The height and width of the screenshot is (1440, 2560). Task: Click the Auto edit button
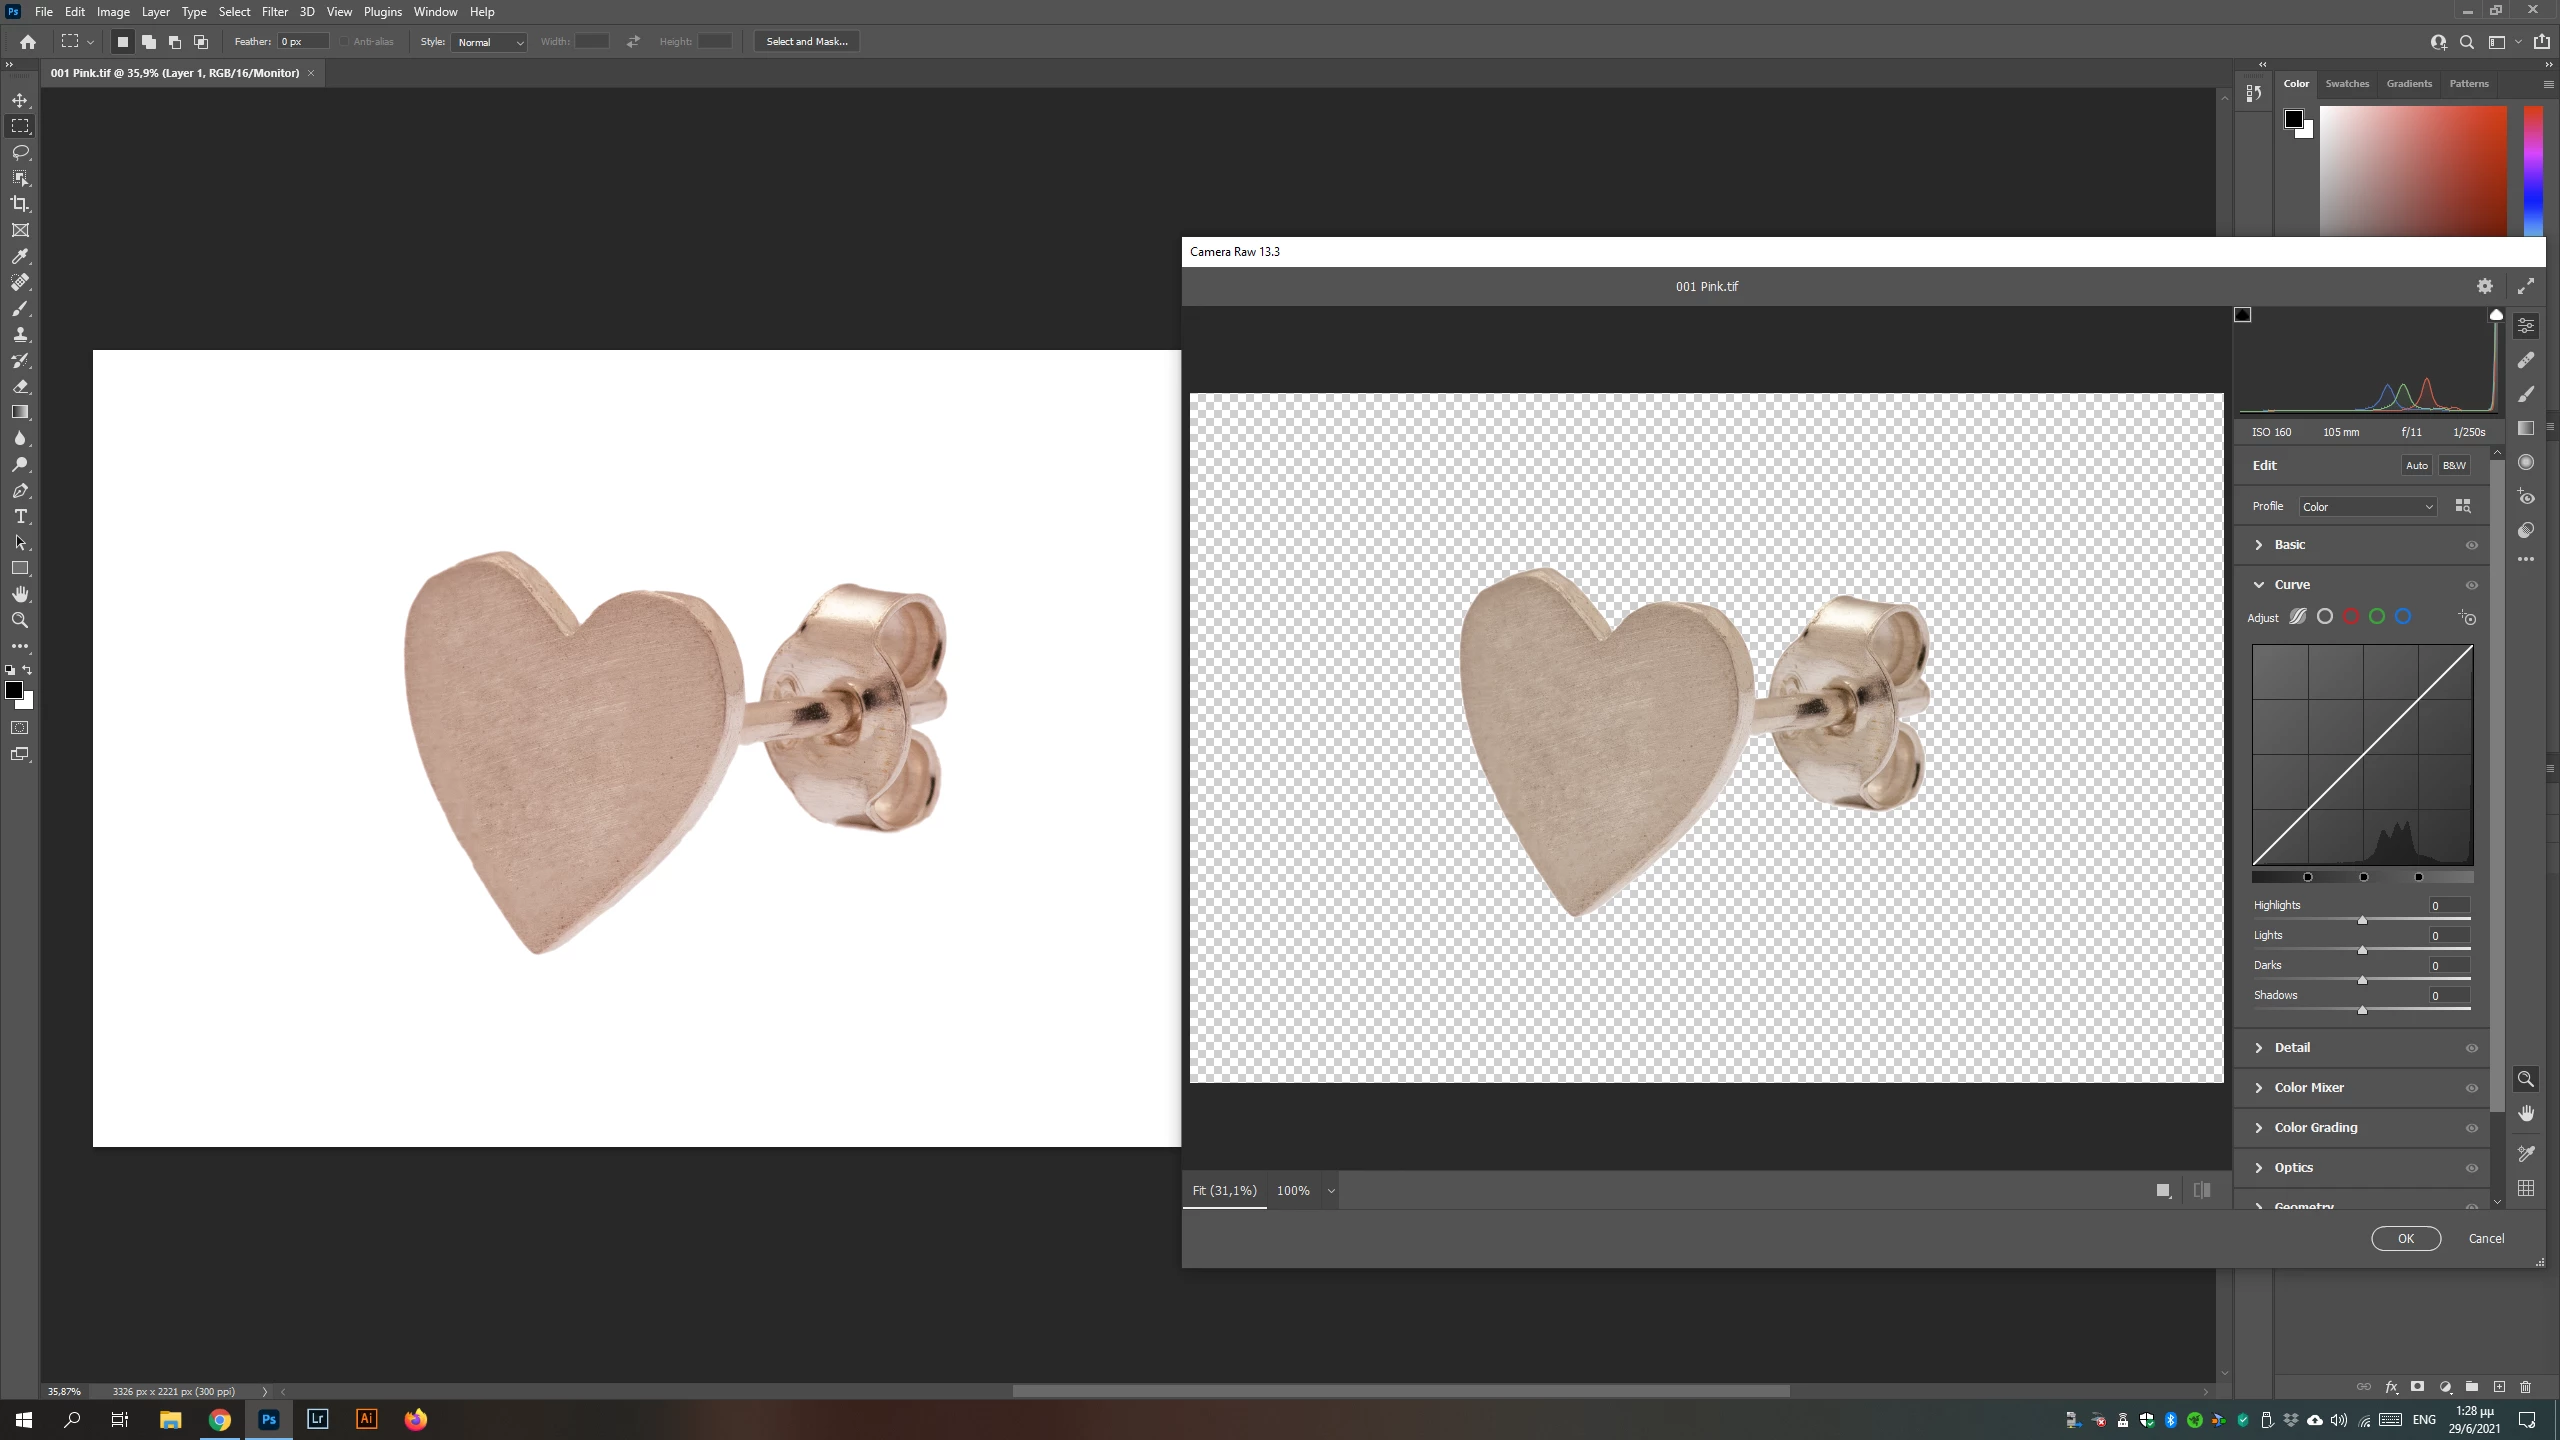[x=2416, y=465]
